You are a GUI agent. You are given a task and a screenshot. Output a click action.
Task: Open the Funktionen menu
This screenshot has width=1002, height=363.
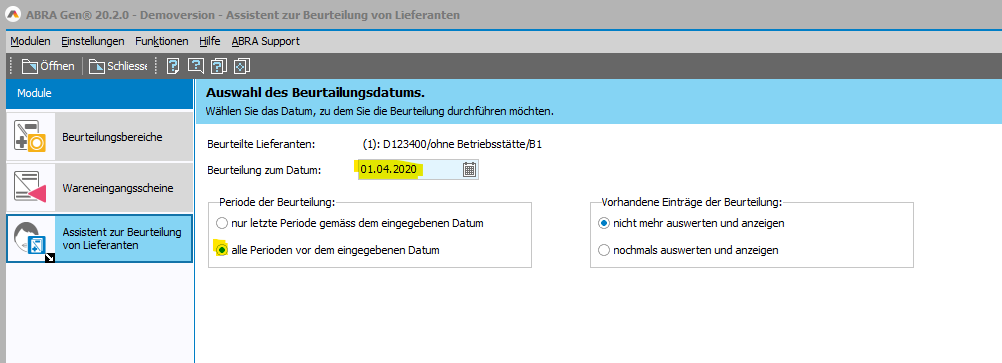[x=162, y=42]
